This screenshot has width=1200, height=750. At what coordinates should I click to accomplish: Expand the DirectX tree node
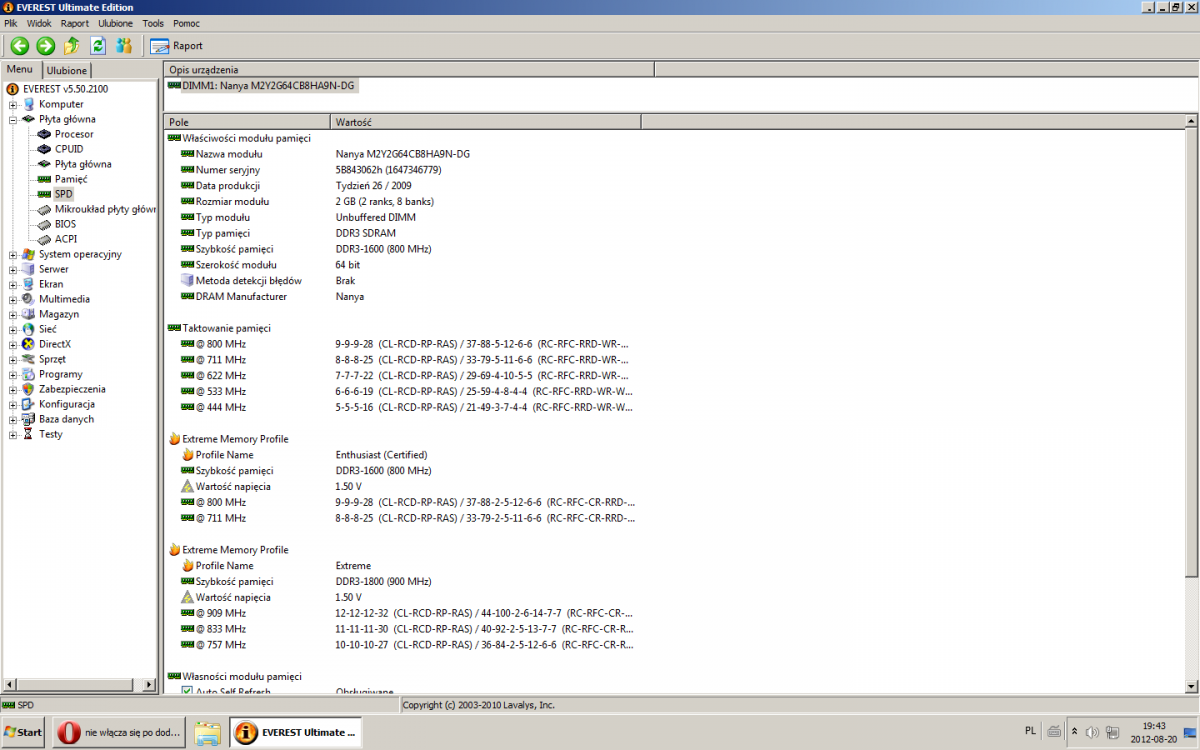(13, 344)
